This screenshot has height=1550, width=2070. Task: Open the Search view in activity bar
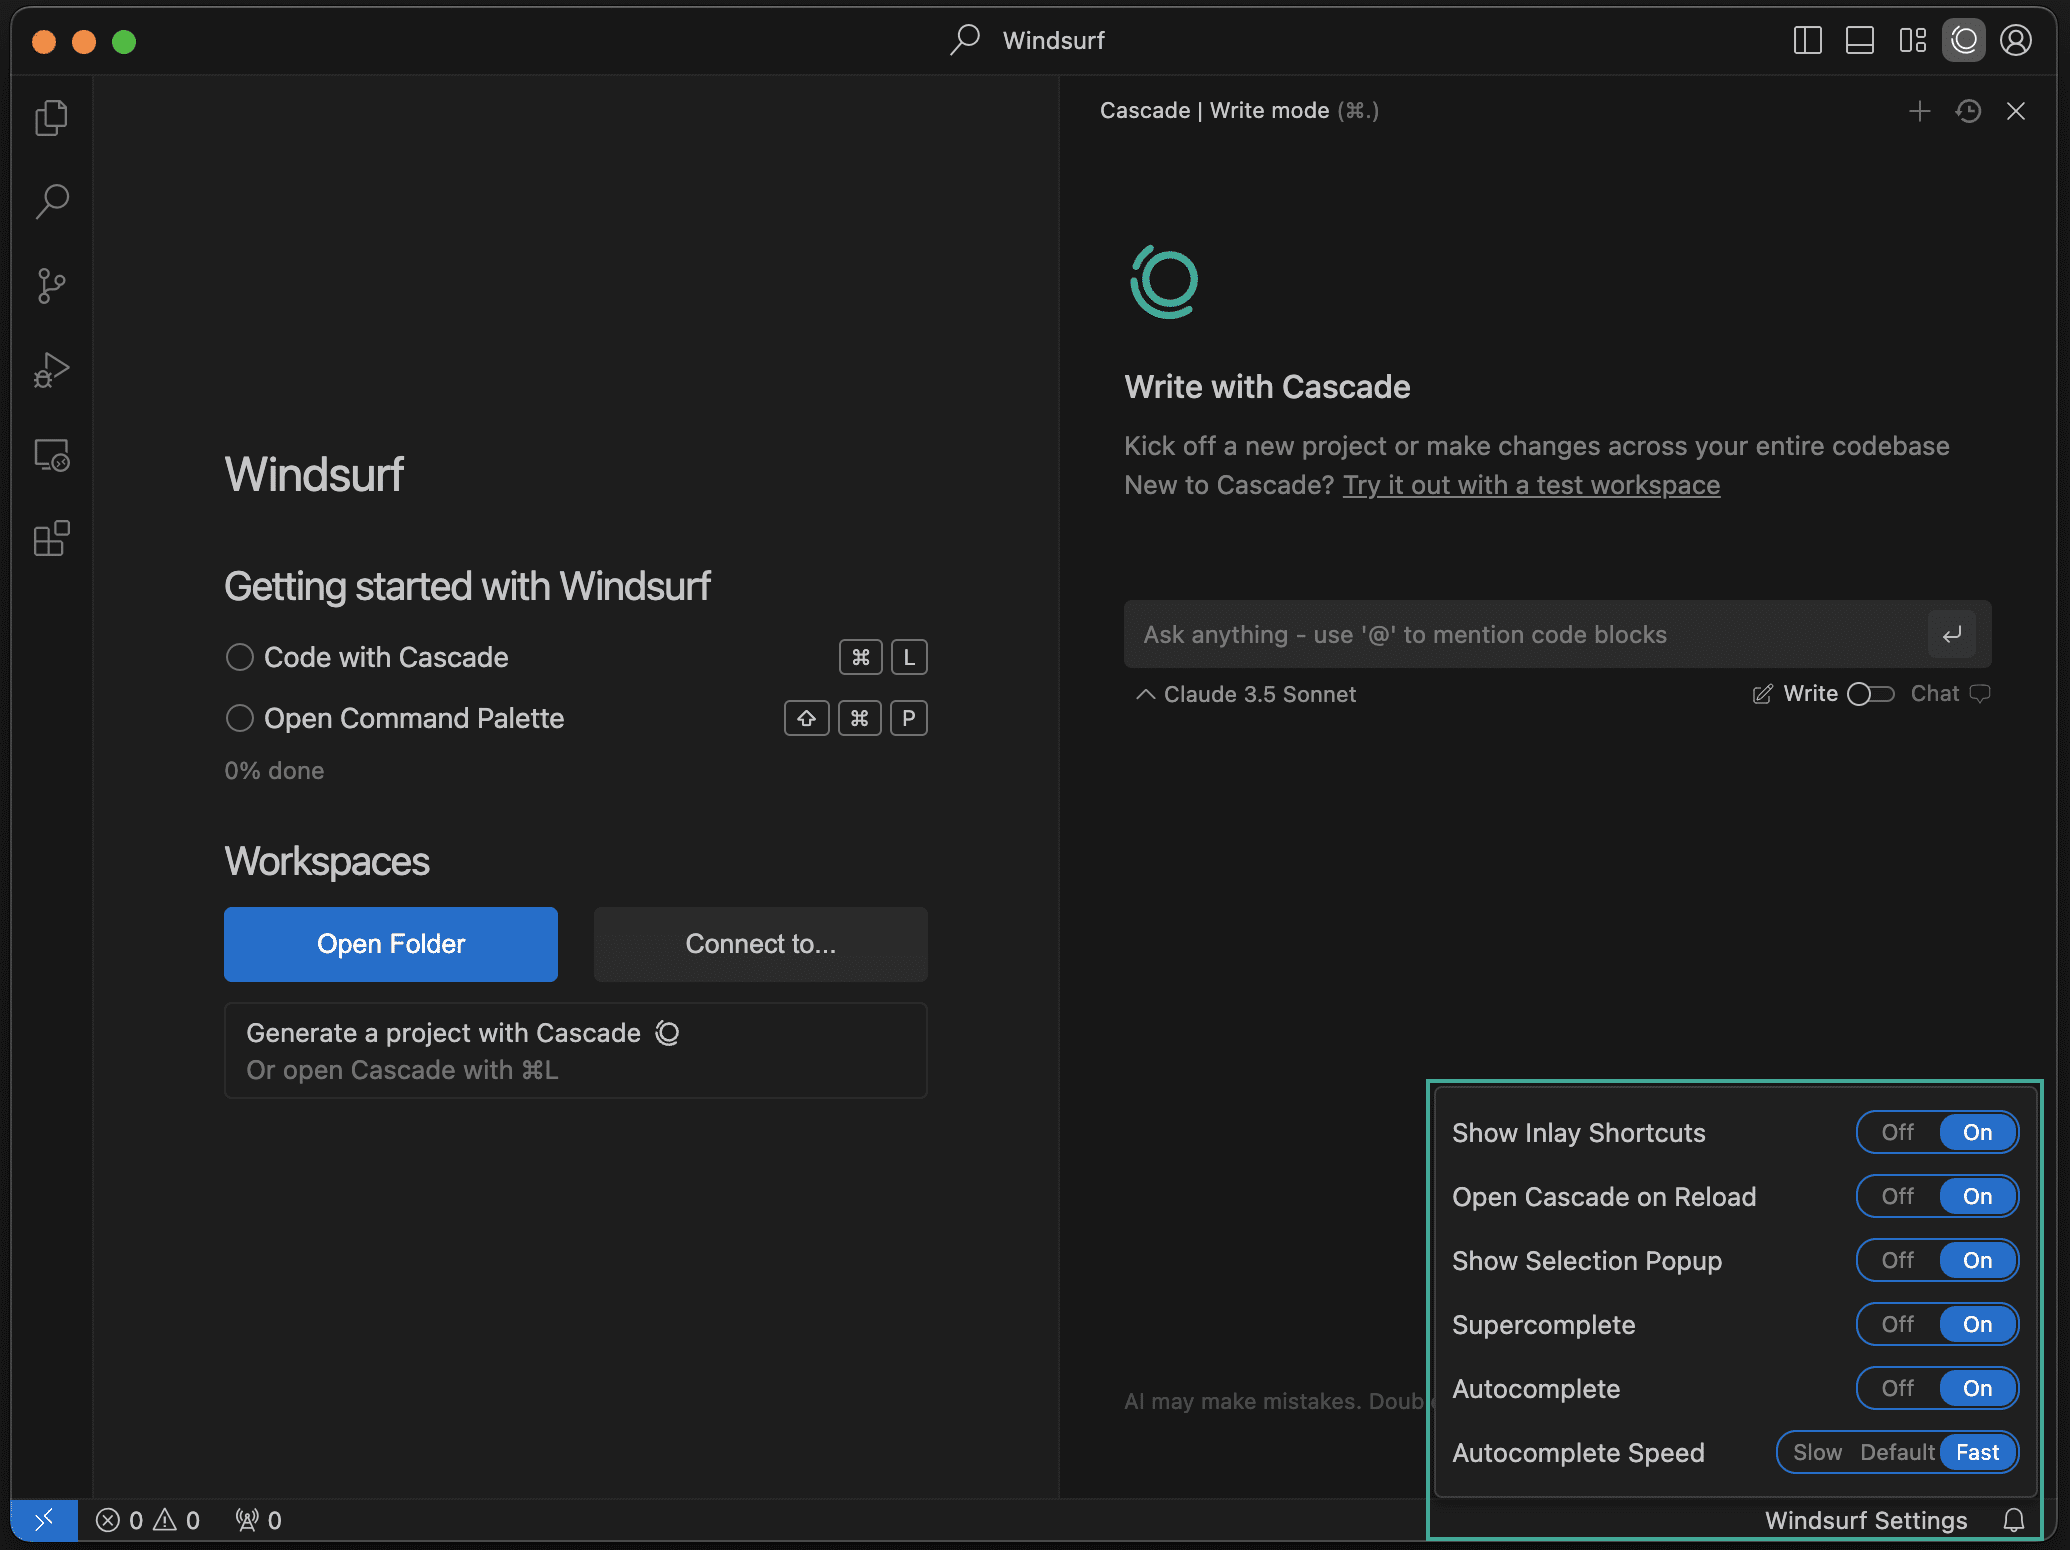[x=51, y=202]
